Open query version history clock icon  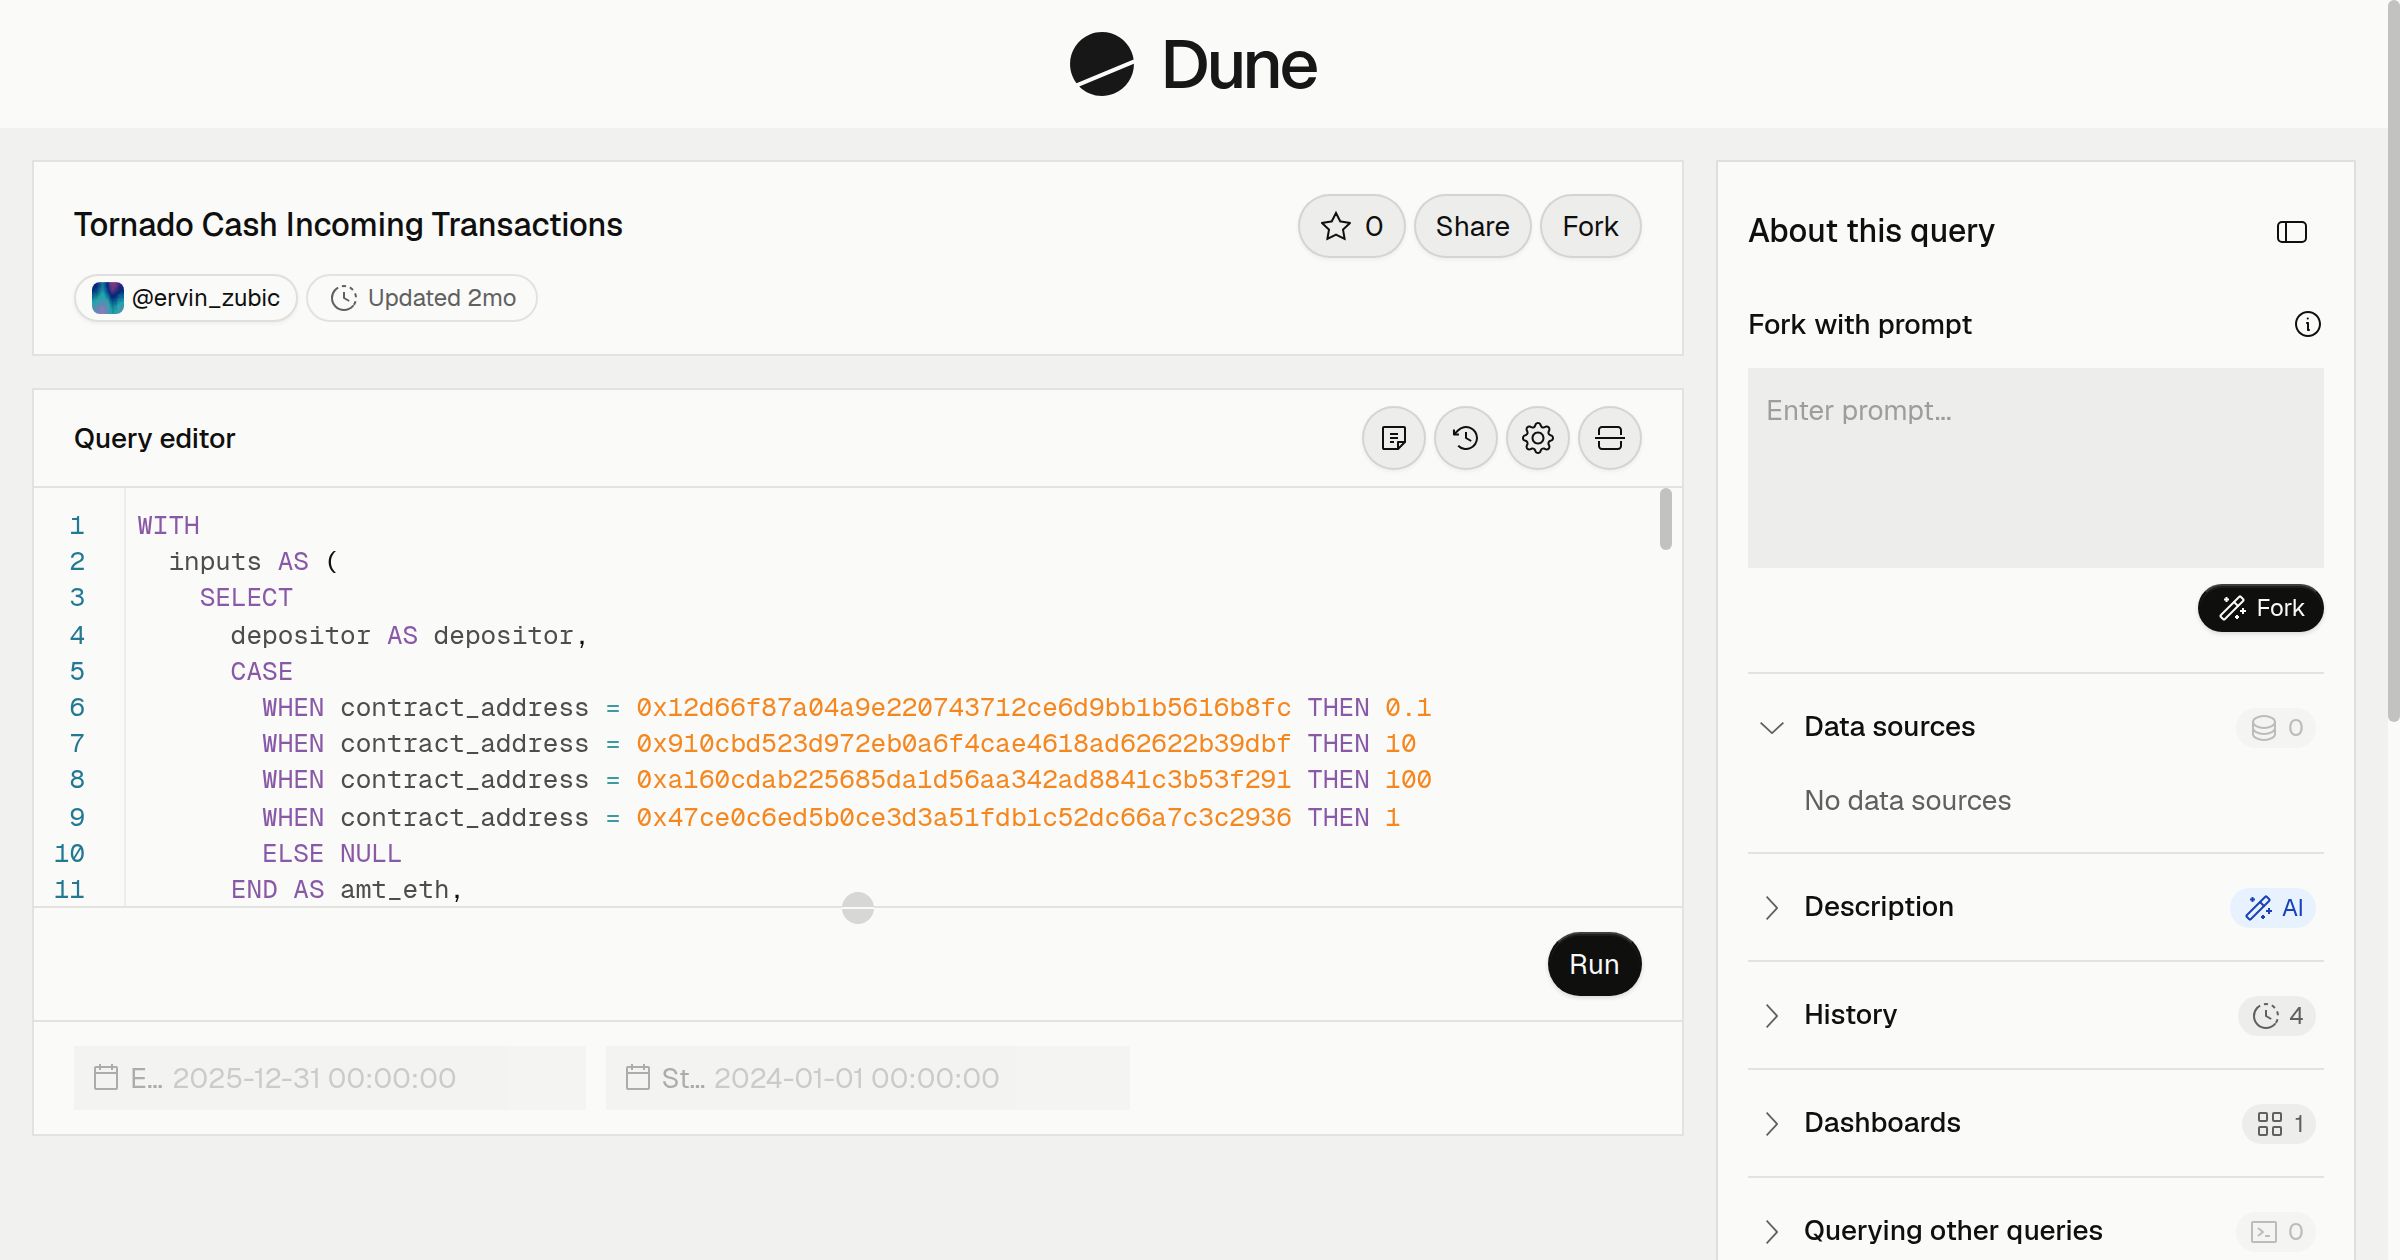[1466, 438]
